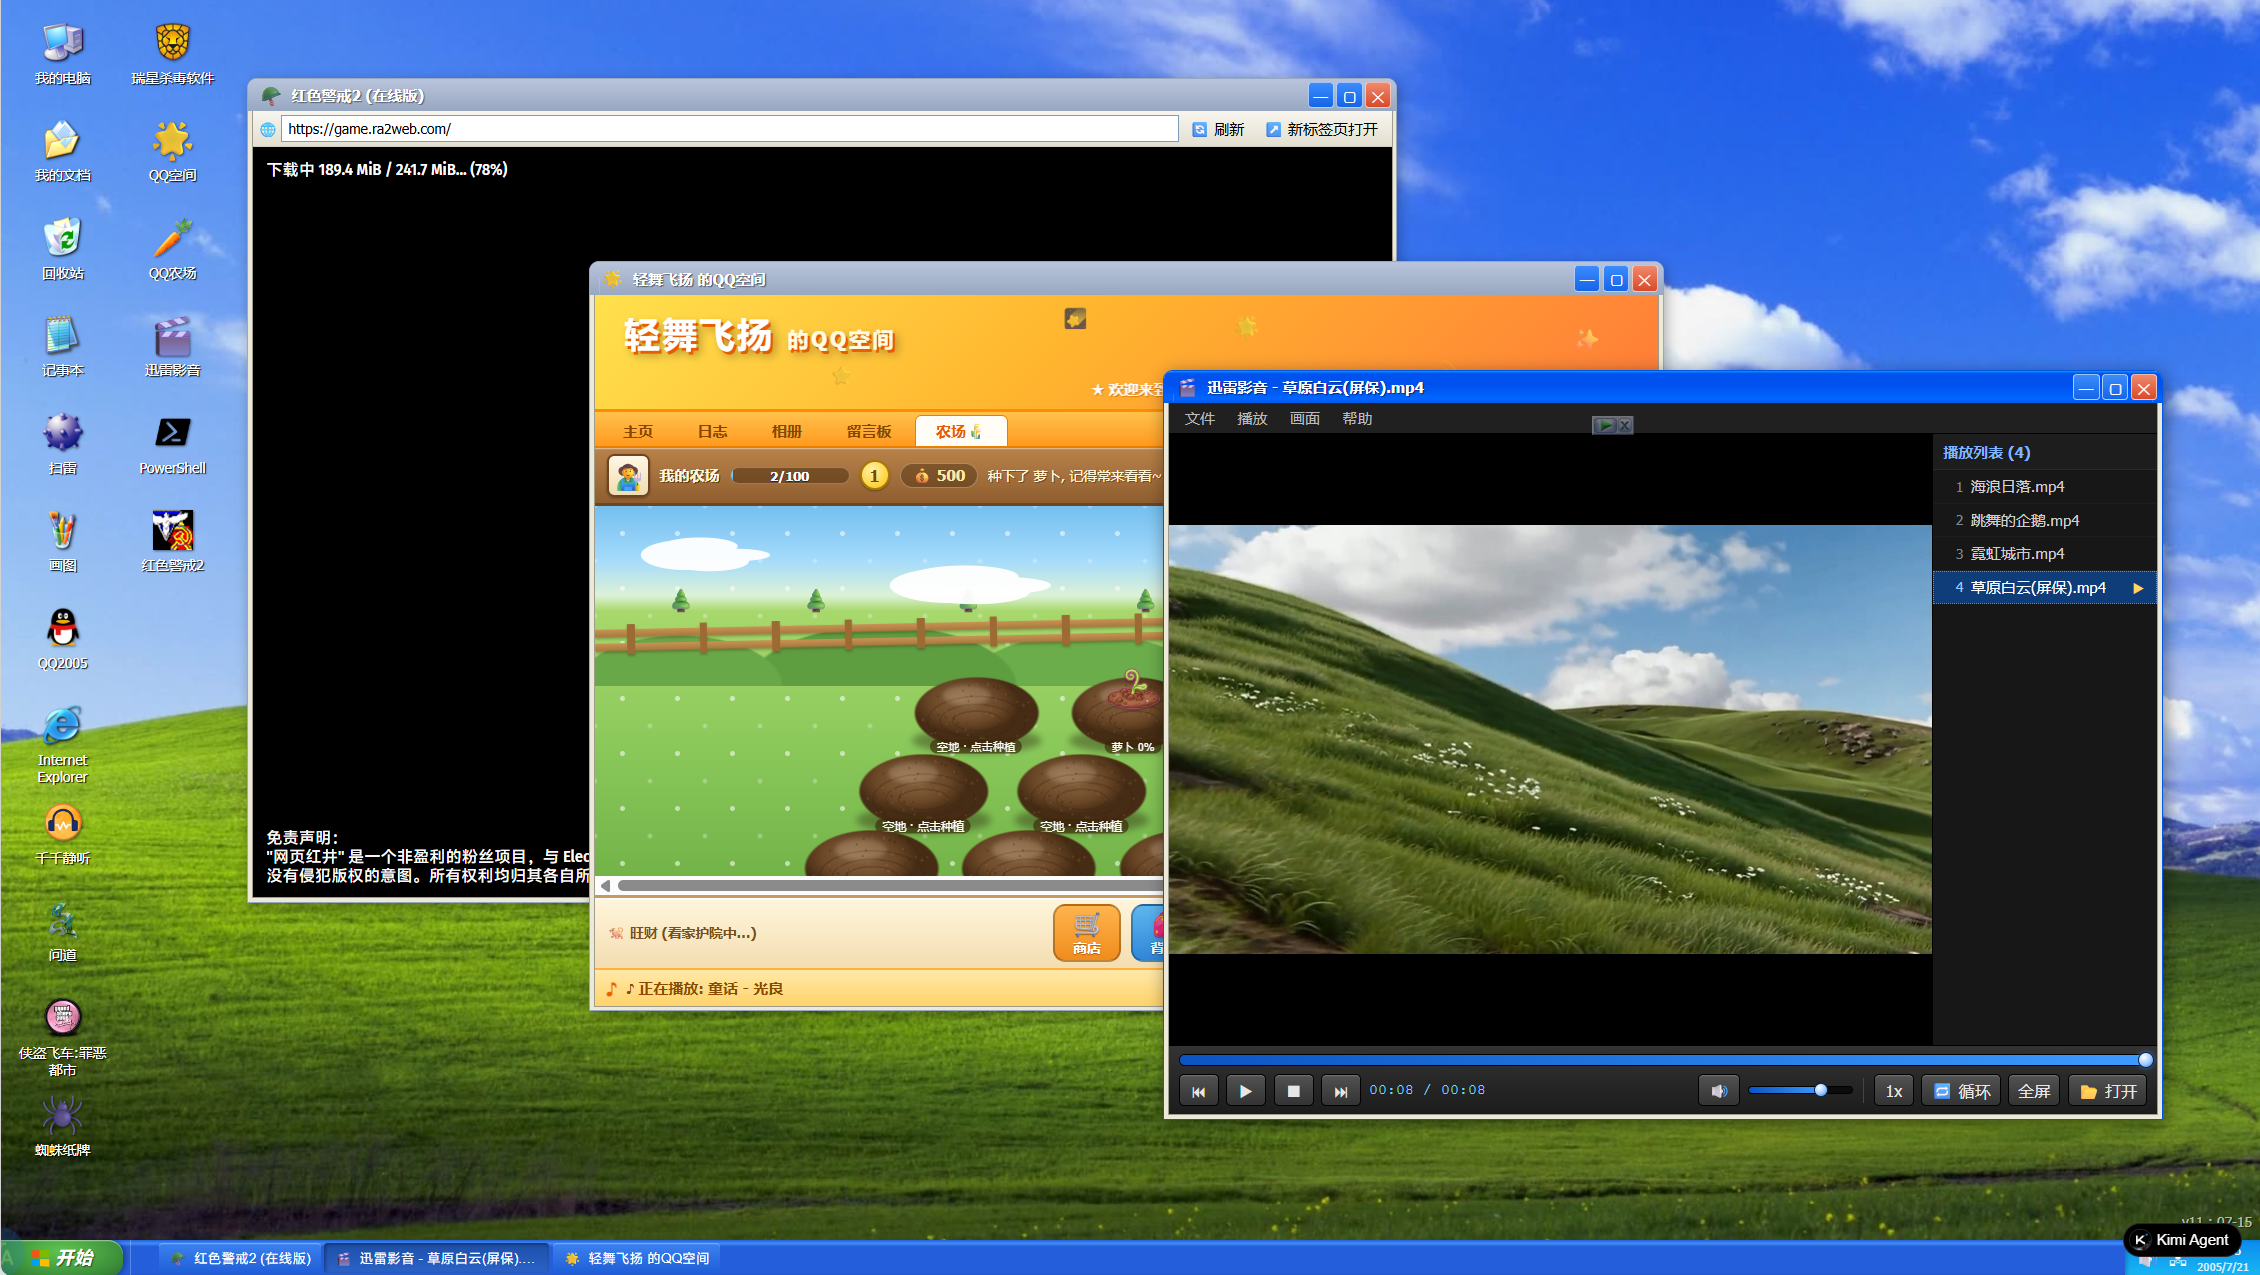Select the 蜘蛛纸牌 spider solitaire icon
The width and height of the screenshot is (2260, 1275).
pyautogui.click(x=62, y=1126)
